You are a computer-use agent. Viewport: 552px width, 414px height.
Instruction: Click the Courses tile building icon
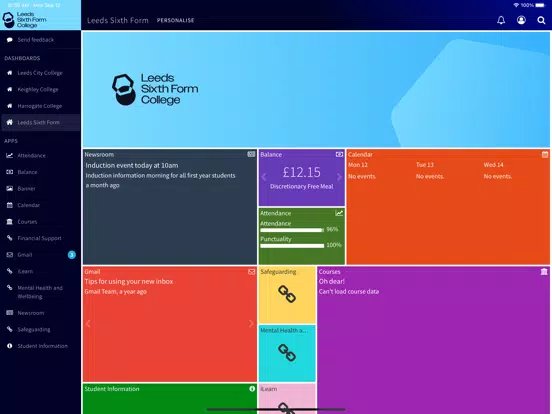pyautogui.click(x=544, y=271)
